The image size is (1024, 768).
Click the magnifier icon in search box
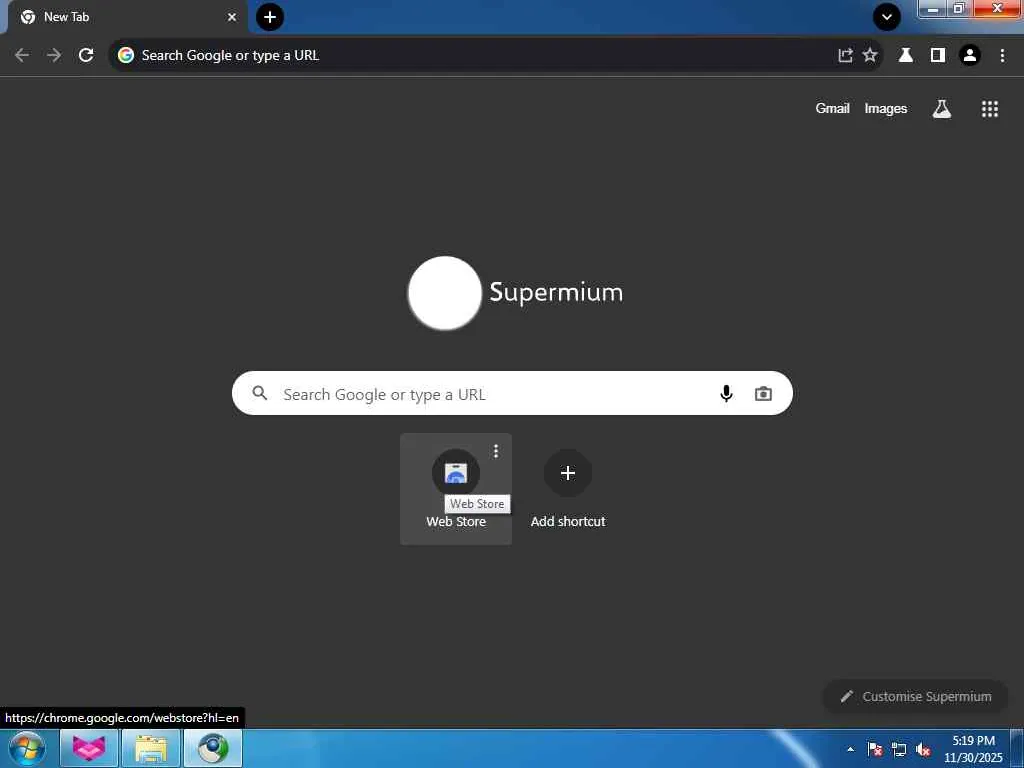click(x=260, y=393)
